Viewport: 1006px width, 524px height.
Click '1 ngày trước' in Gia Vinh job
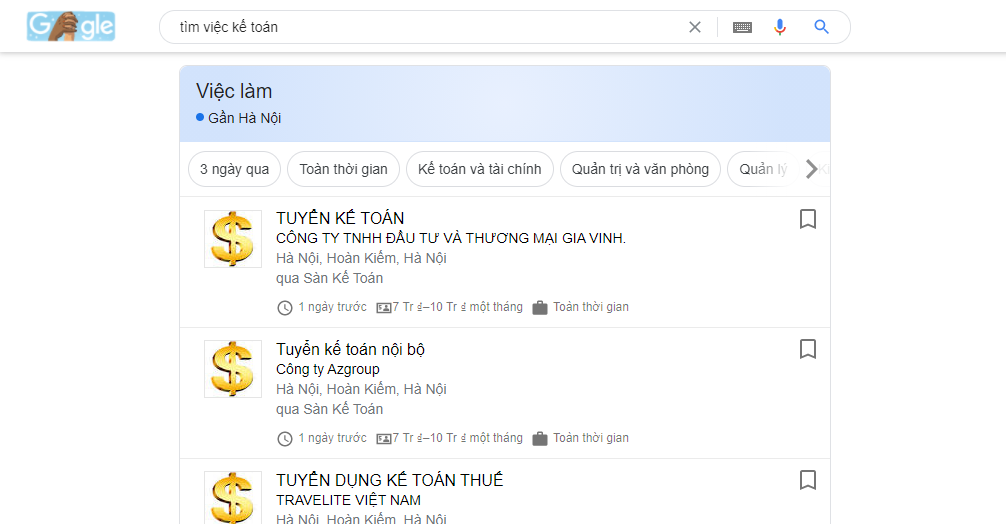[x=332, y=307]
